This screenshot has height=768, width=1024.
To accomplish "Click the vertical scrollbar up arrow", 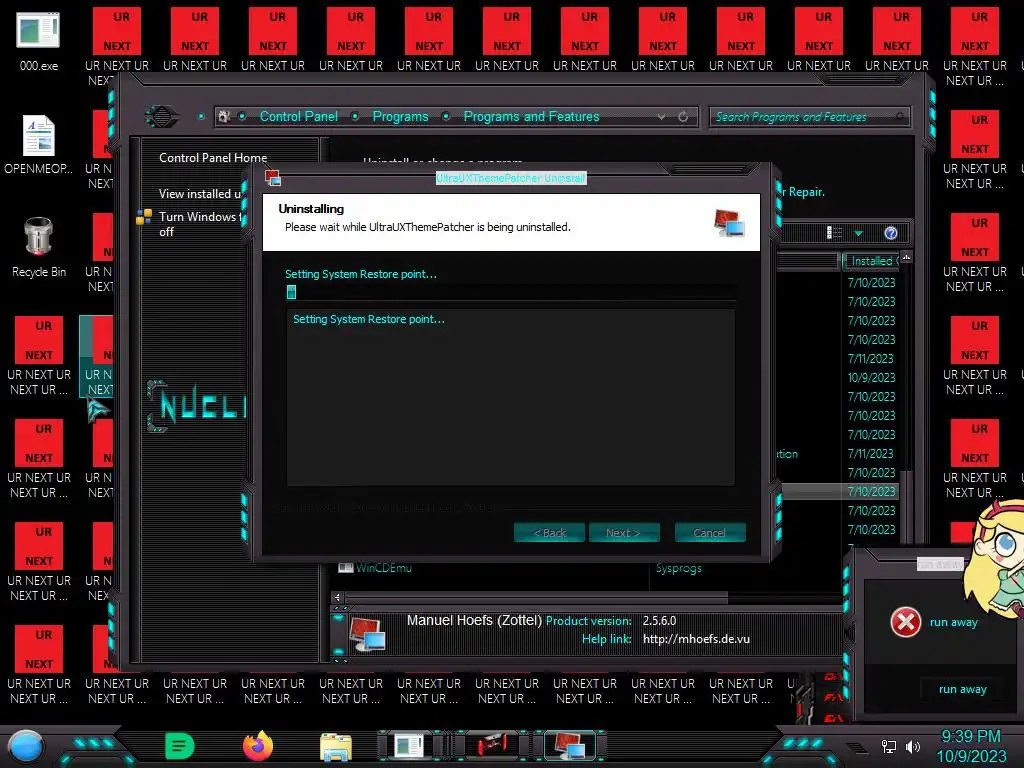I will tap(906, 257).
